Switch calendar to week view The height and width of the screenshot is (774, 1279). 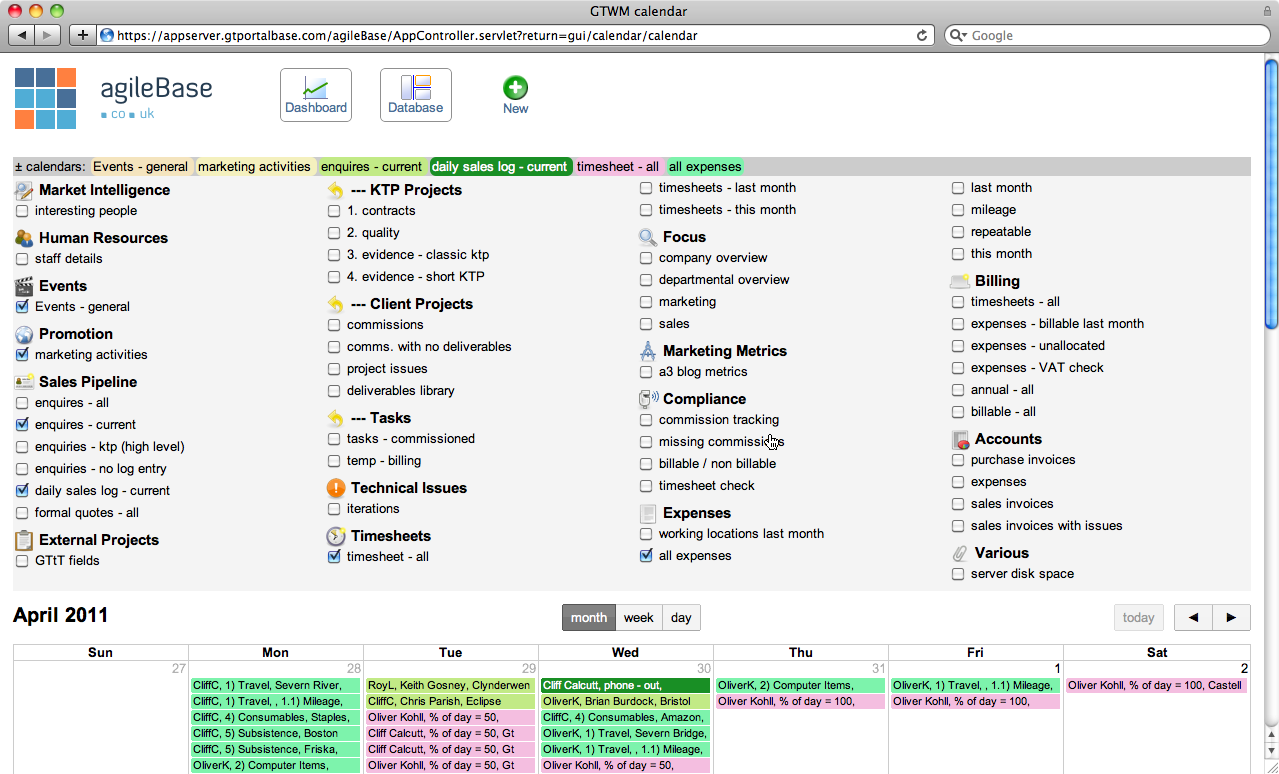pos(638,618)
